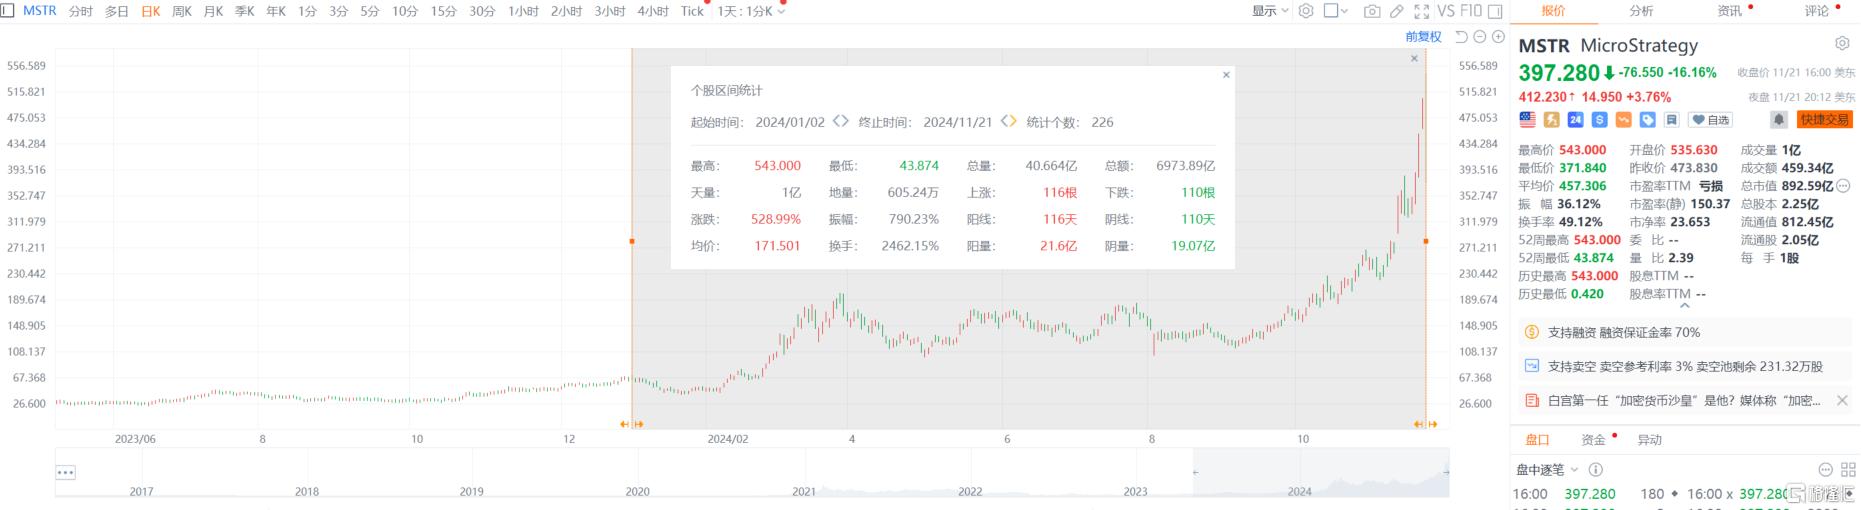Open F10 company info
Image resolution: width=1861 pixels, height=510 pixels.
click(x=1471, y=11)
